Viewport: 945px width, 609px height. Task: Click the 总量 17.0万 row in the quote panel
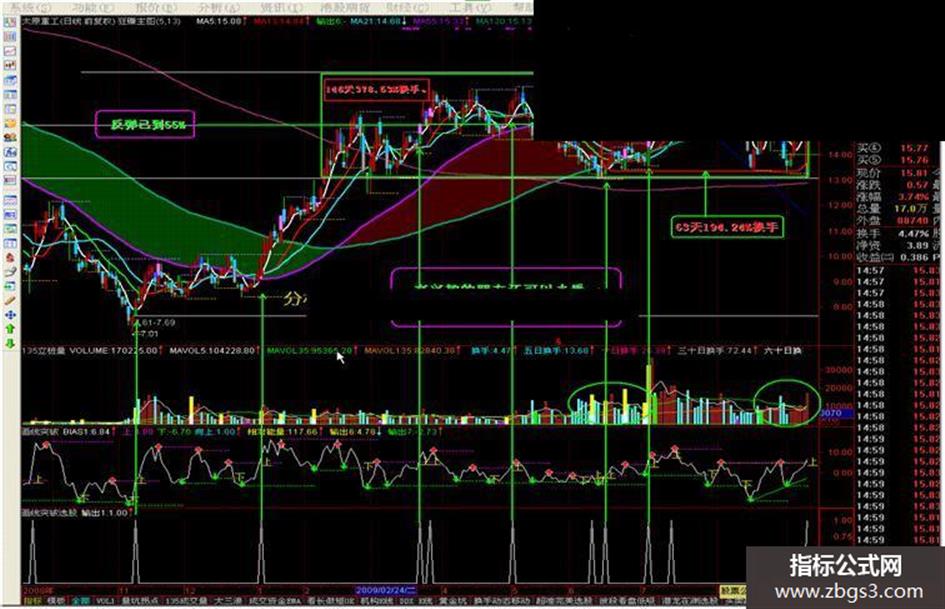pyautogui.click(x=893, y=209)
